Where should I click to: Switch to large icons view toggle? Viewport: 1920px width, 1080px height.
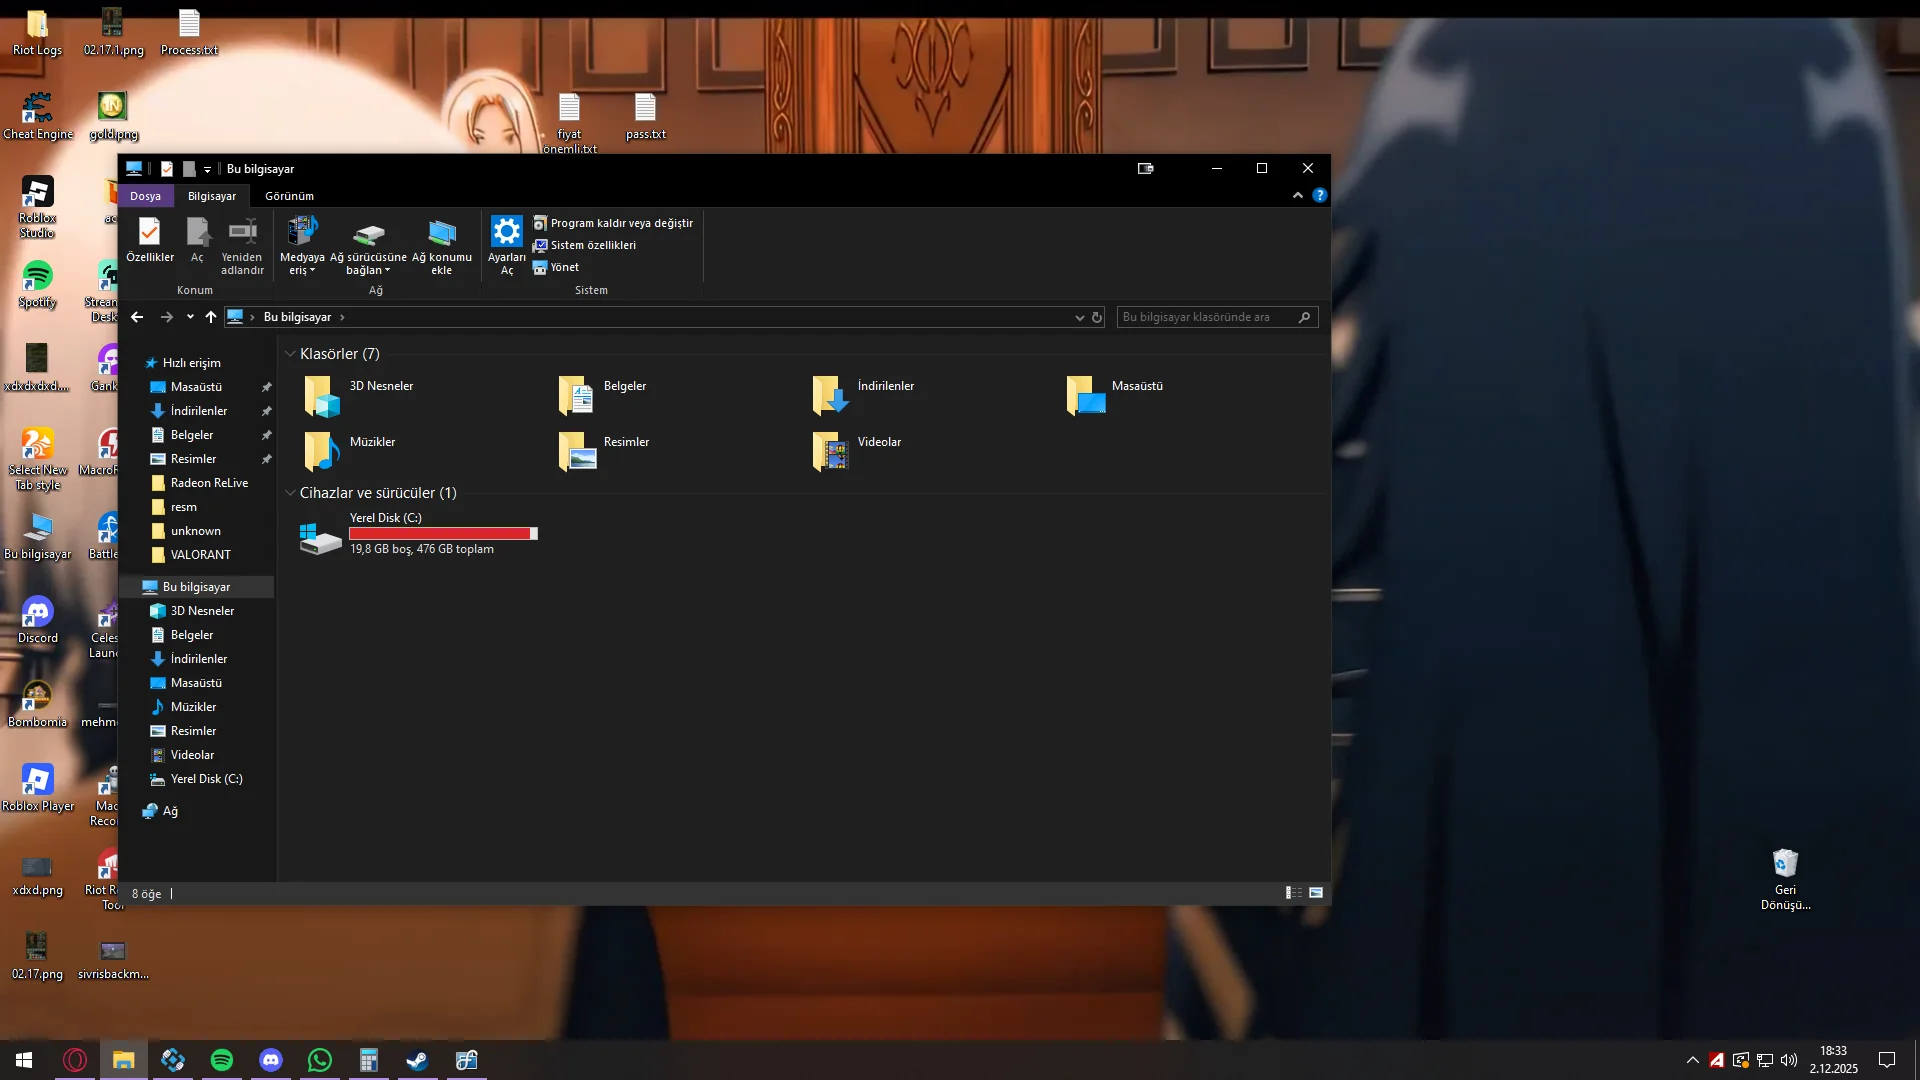coord(1316,893)
